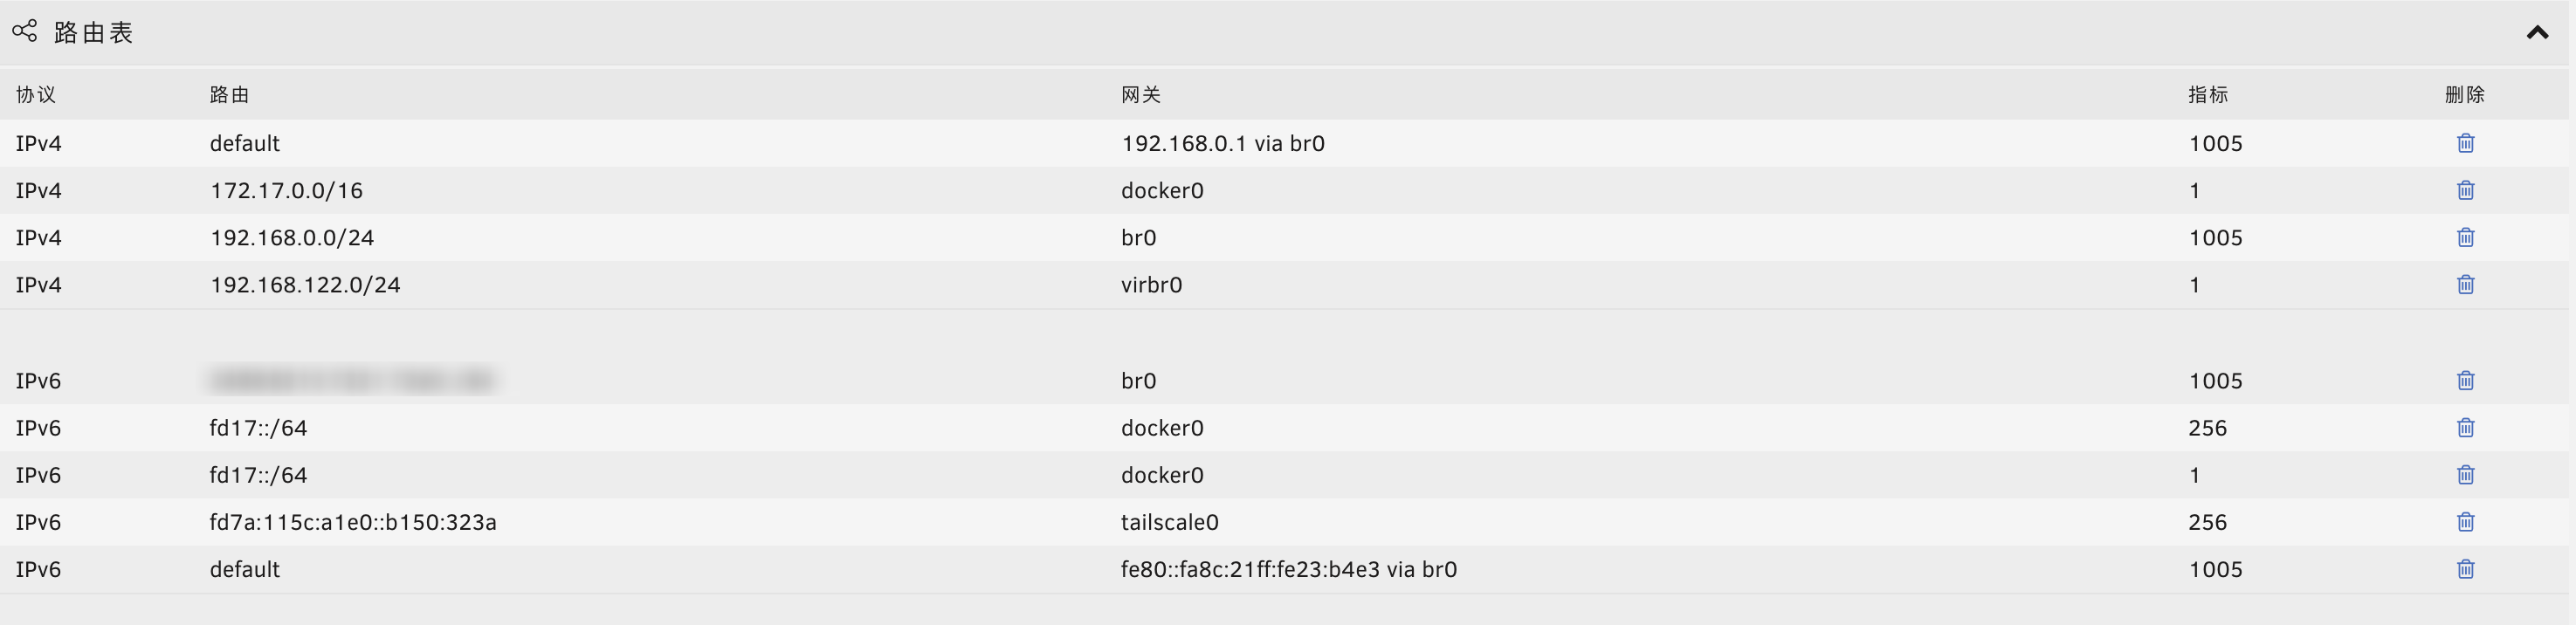
Task: Click the 网关 column header
Action: pos(1141,95)
